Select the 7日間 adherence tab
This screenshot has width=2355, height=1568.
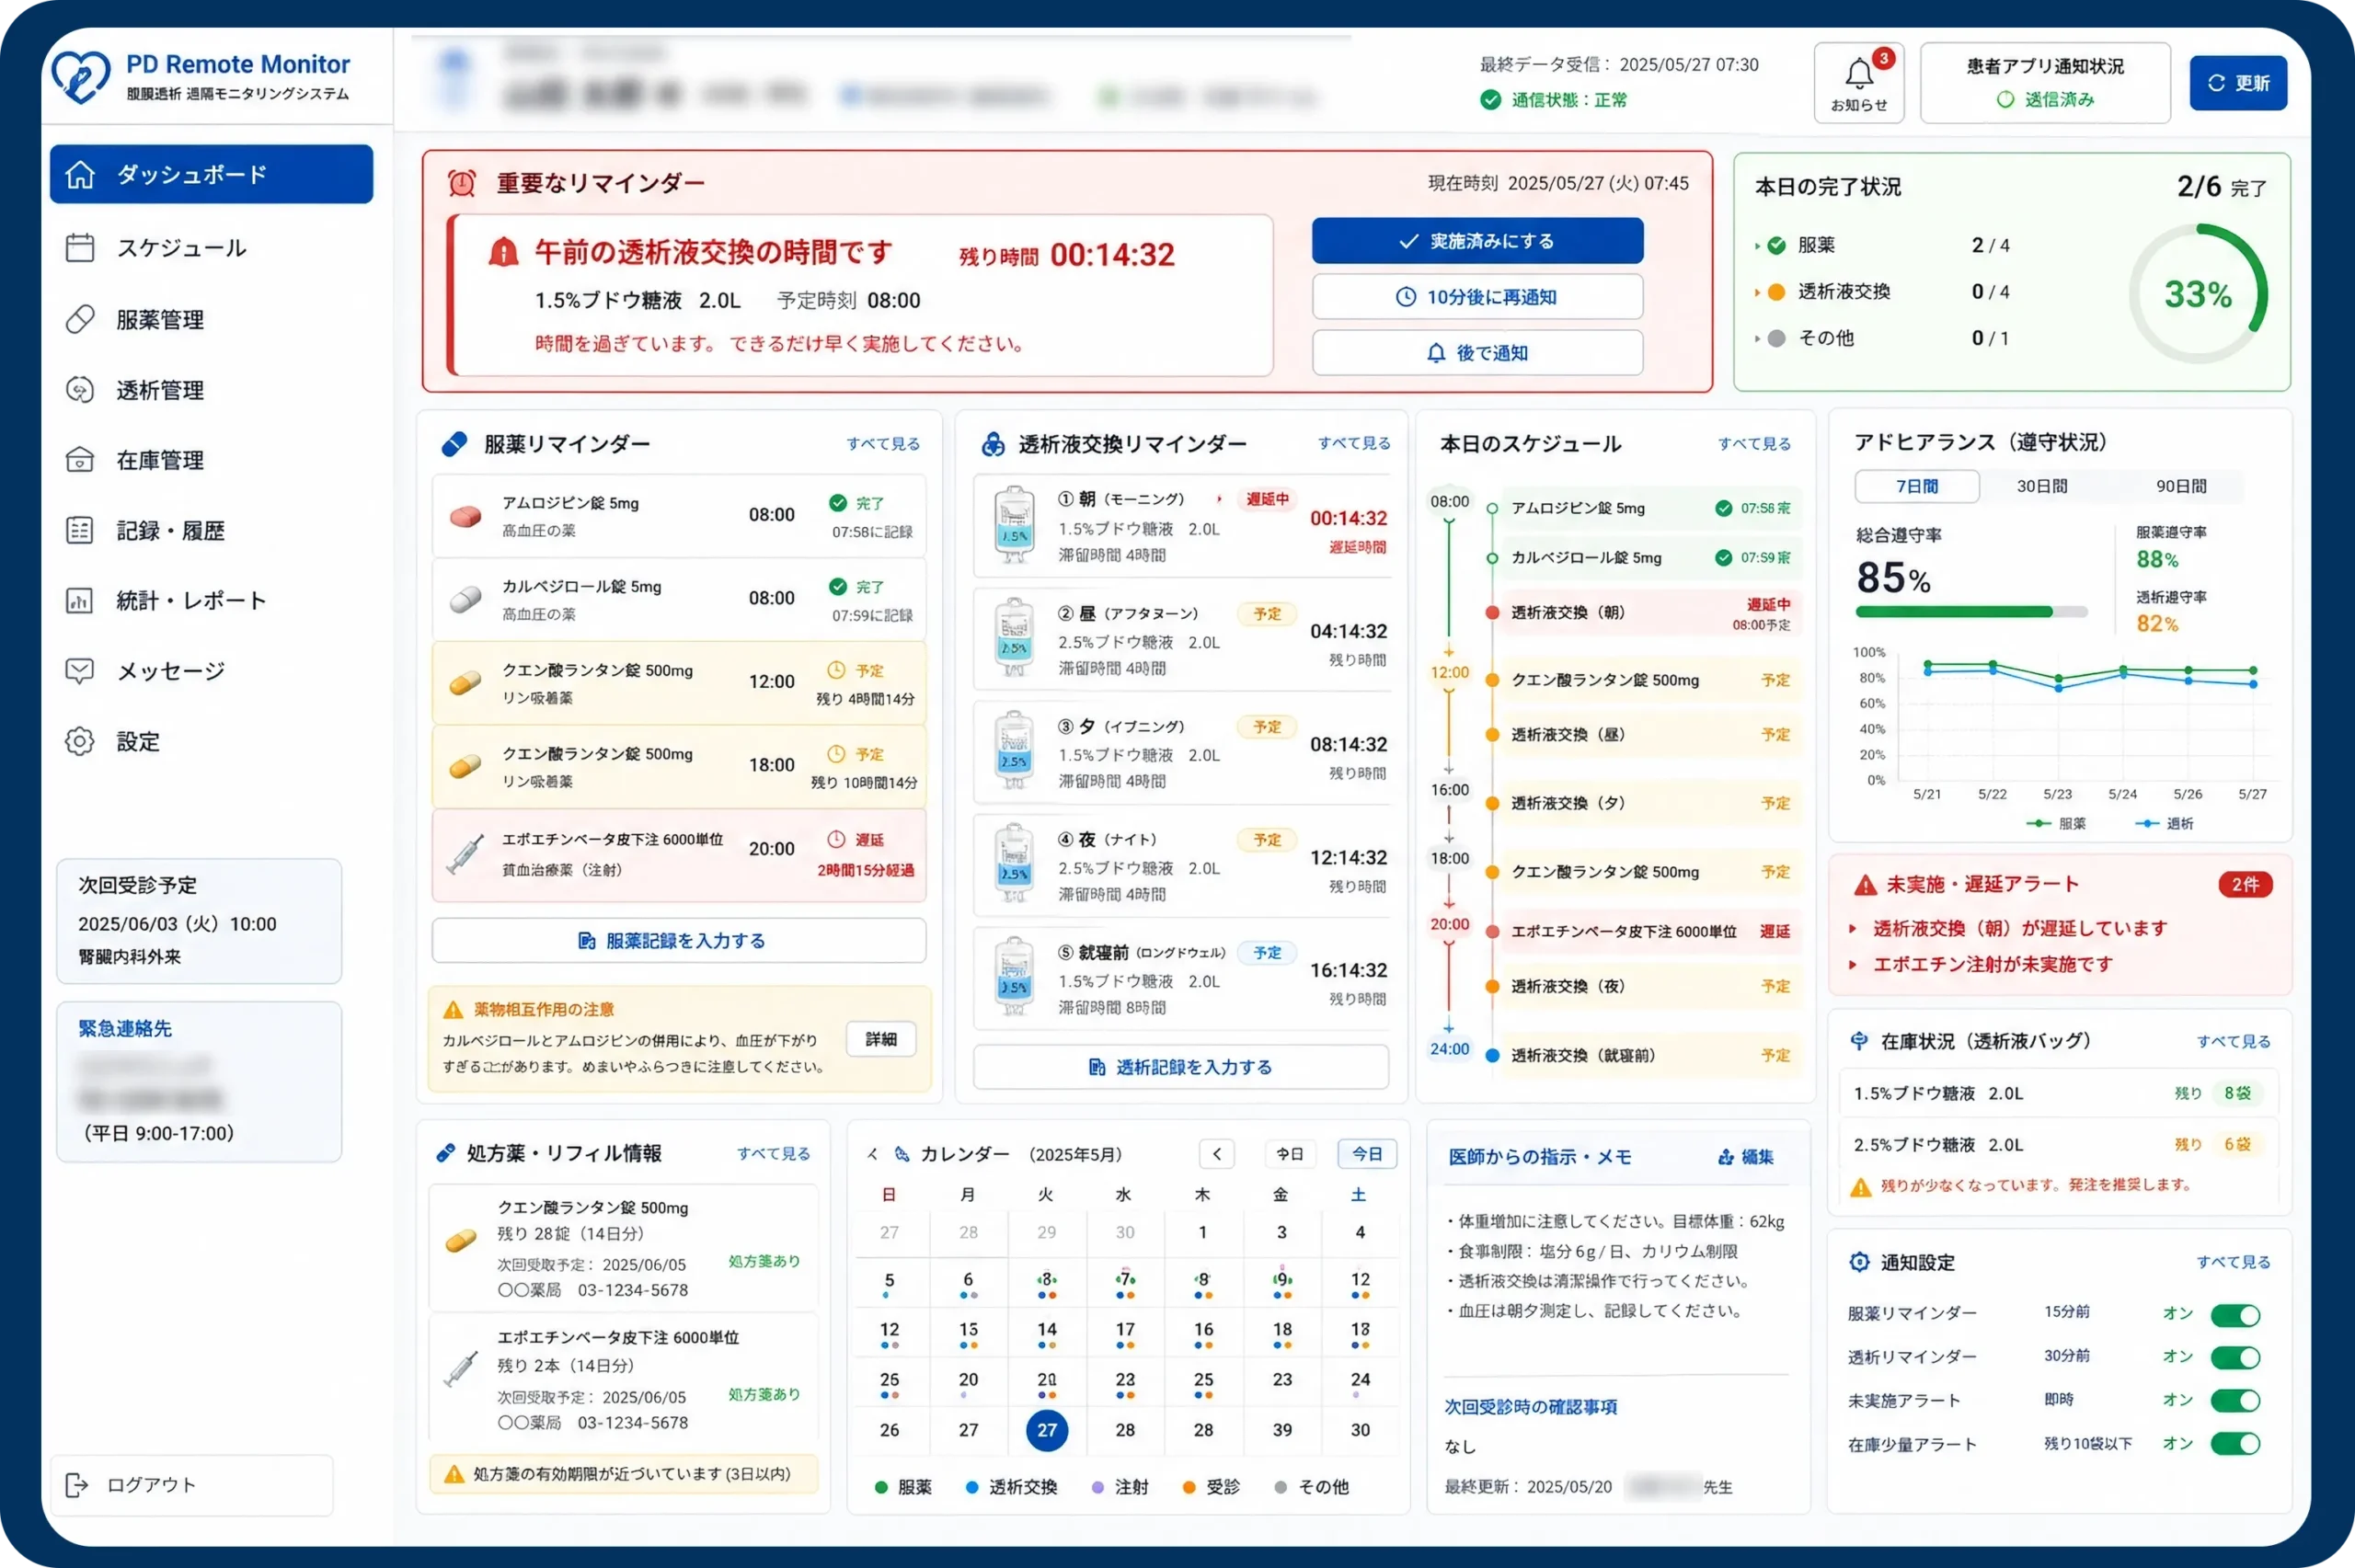tap(1917, 486)
